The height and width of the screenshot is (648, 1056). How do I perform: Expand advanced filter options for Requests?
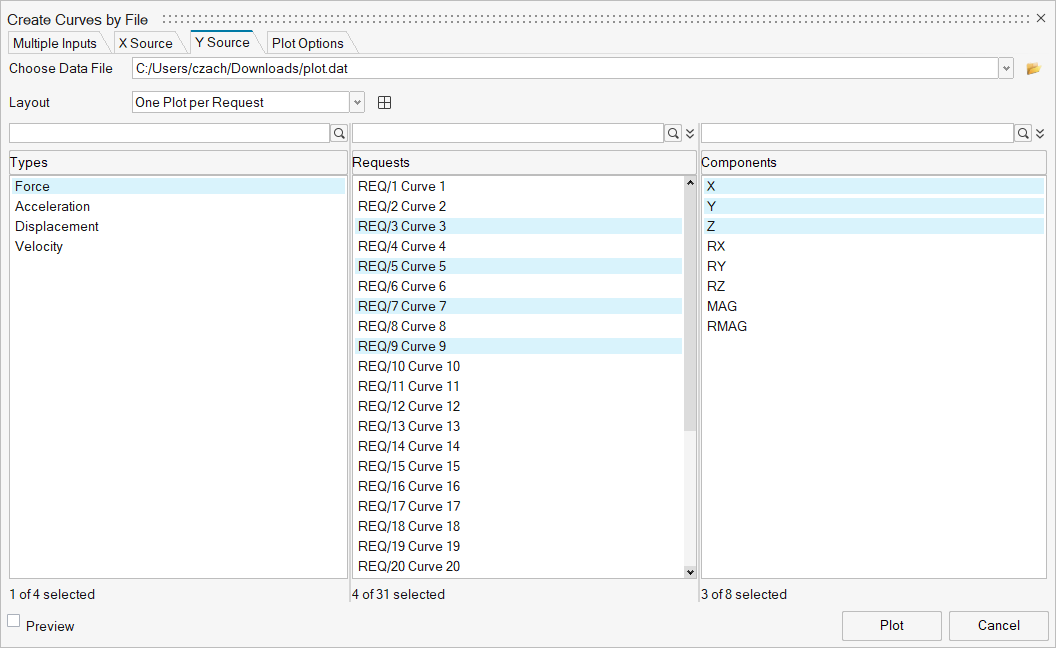pos(690,133)
